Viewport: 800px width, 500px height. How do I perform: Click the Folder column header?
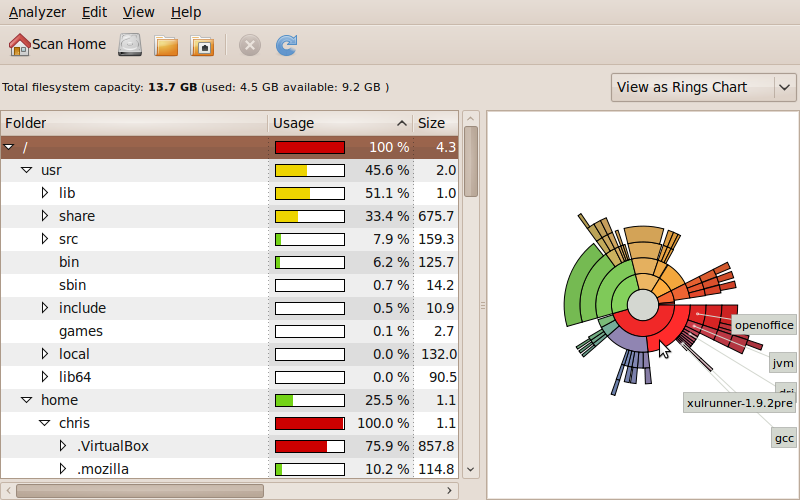pos(134,123)
